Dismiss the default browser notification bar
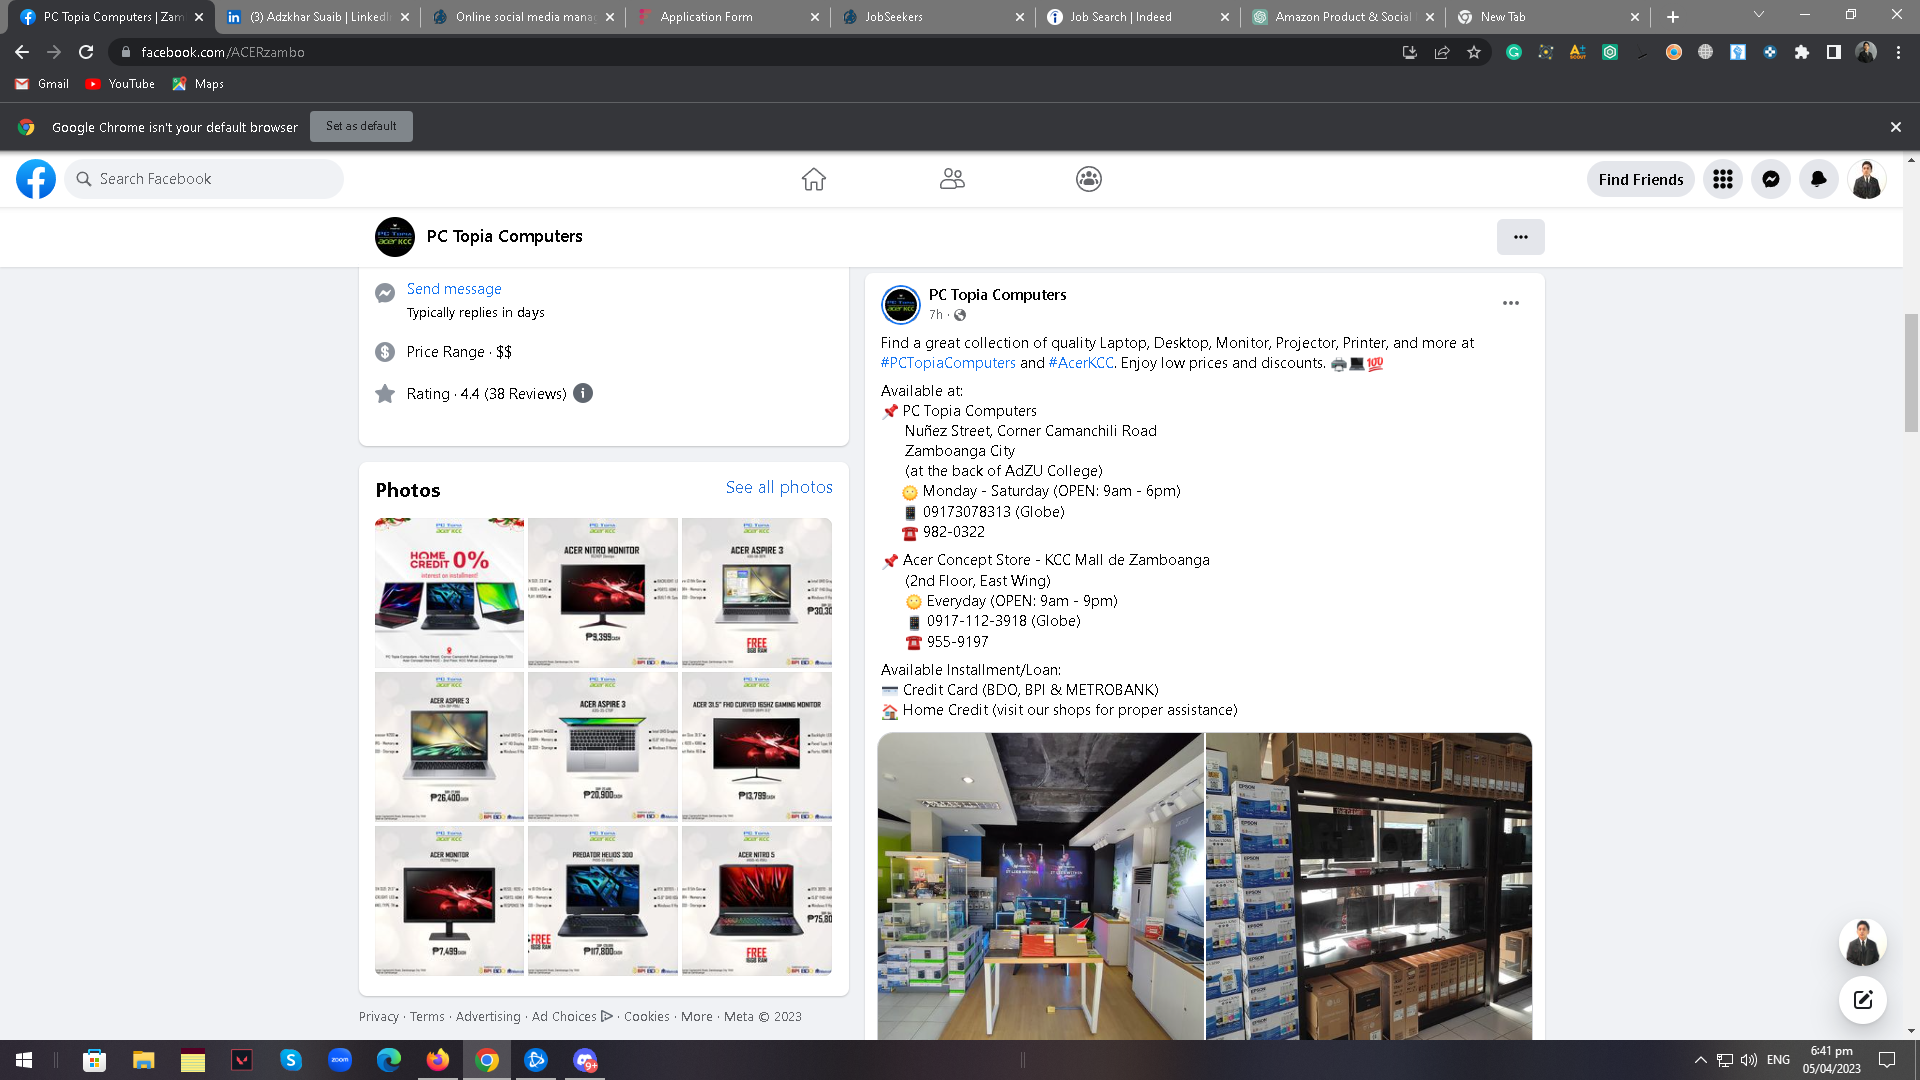This screenshot has height=1080, width=1920. [x=1896, y=127]
